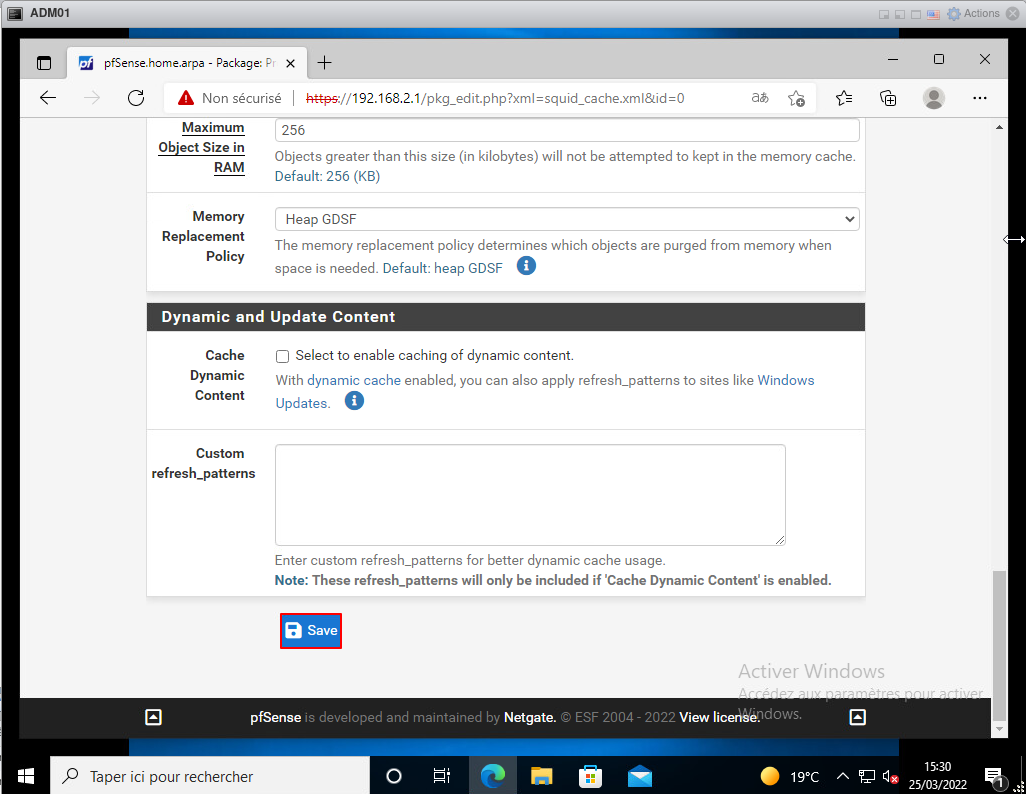Screen dimensions: 1026x794
Task: Open the Edge settings ellipsis menu
Action: [980, 98]
